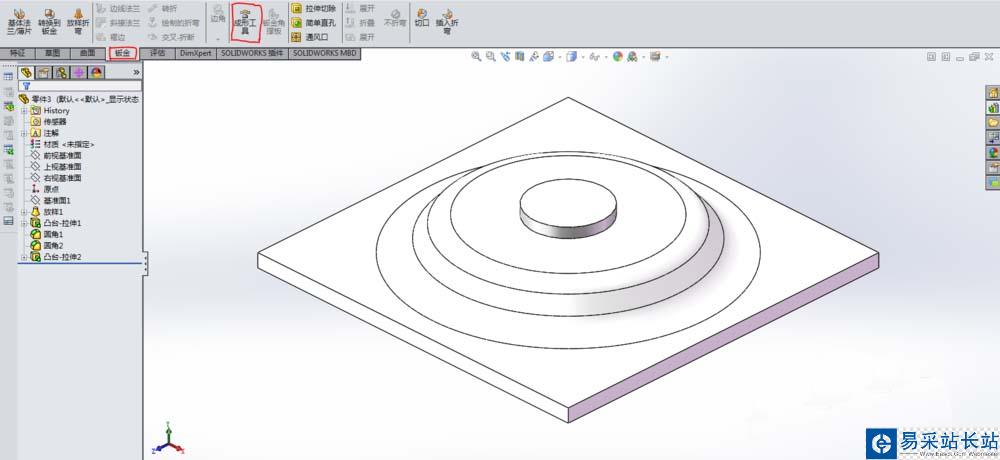This screenshot has height=460, width=1000.
Task: Open SOLIDWORKS Resources in task pane
Action: (992, 93)
